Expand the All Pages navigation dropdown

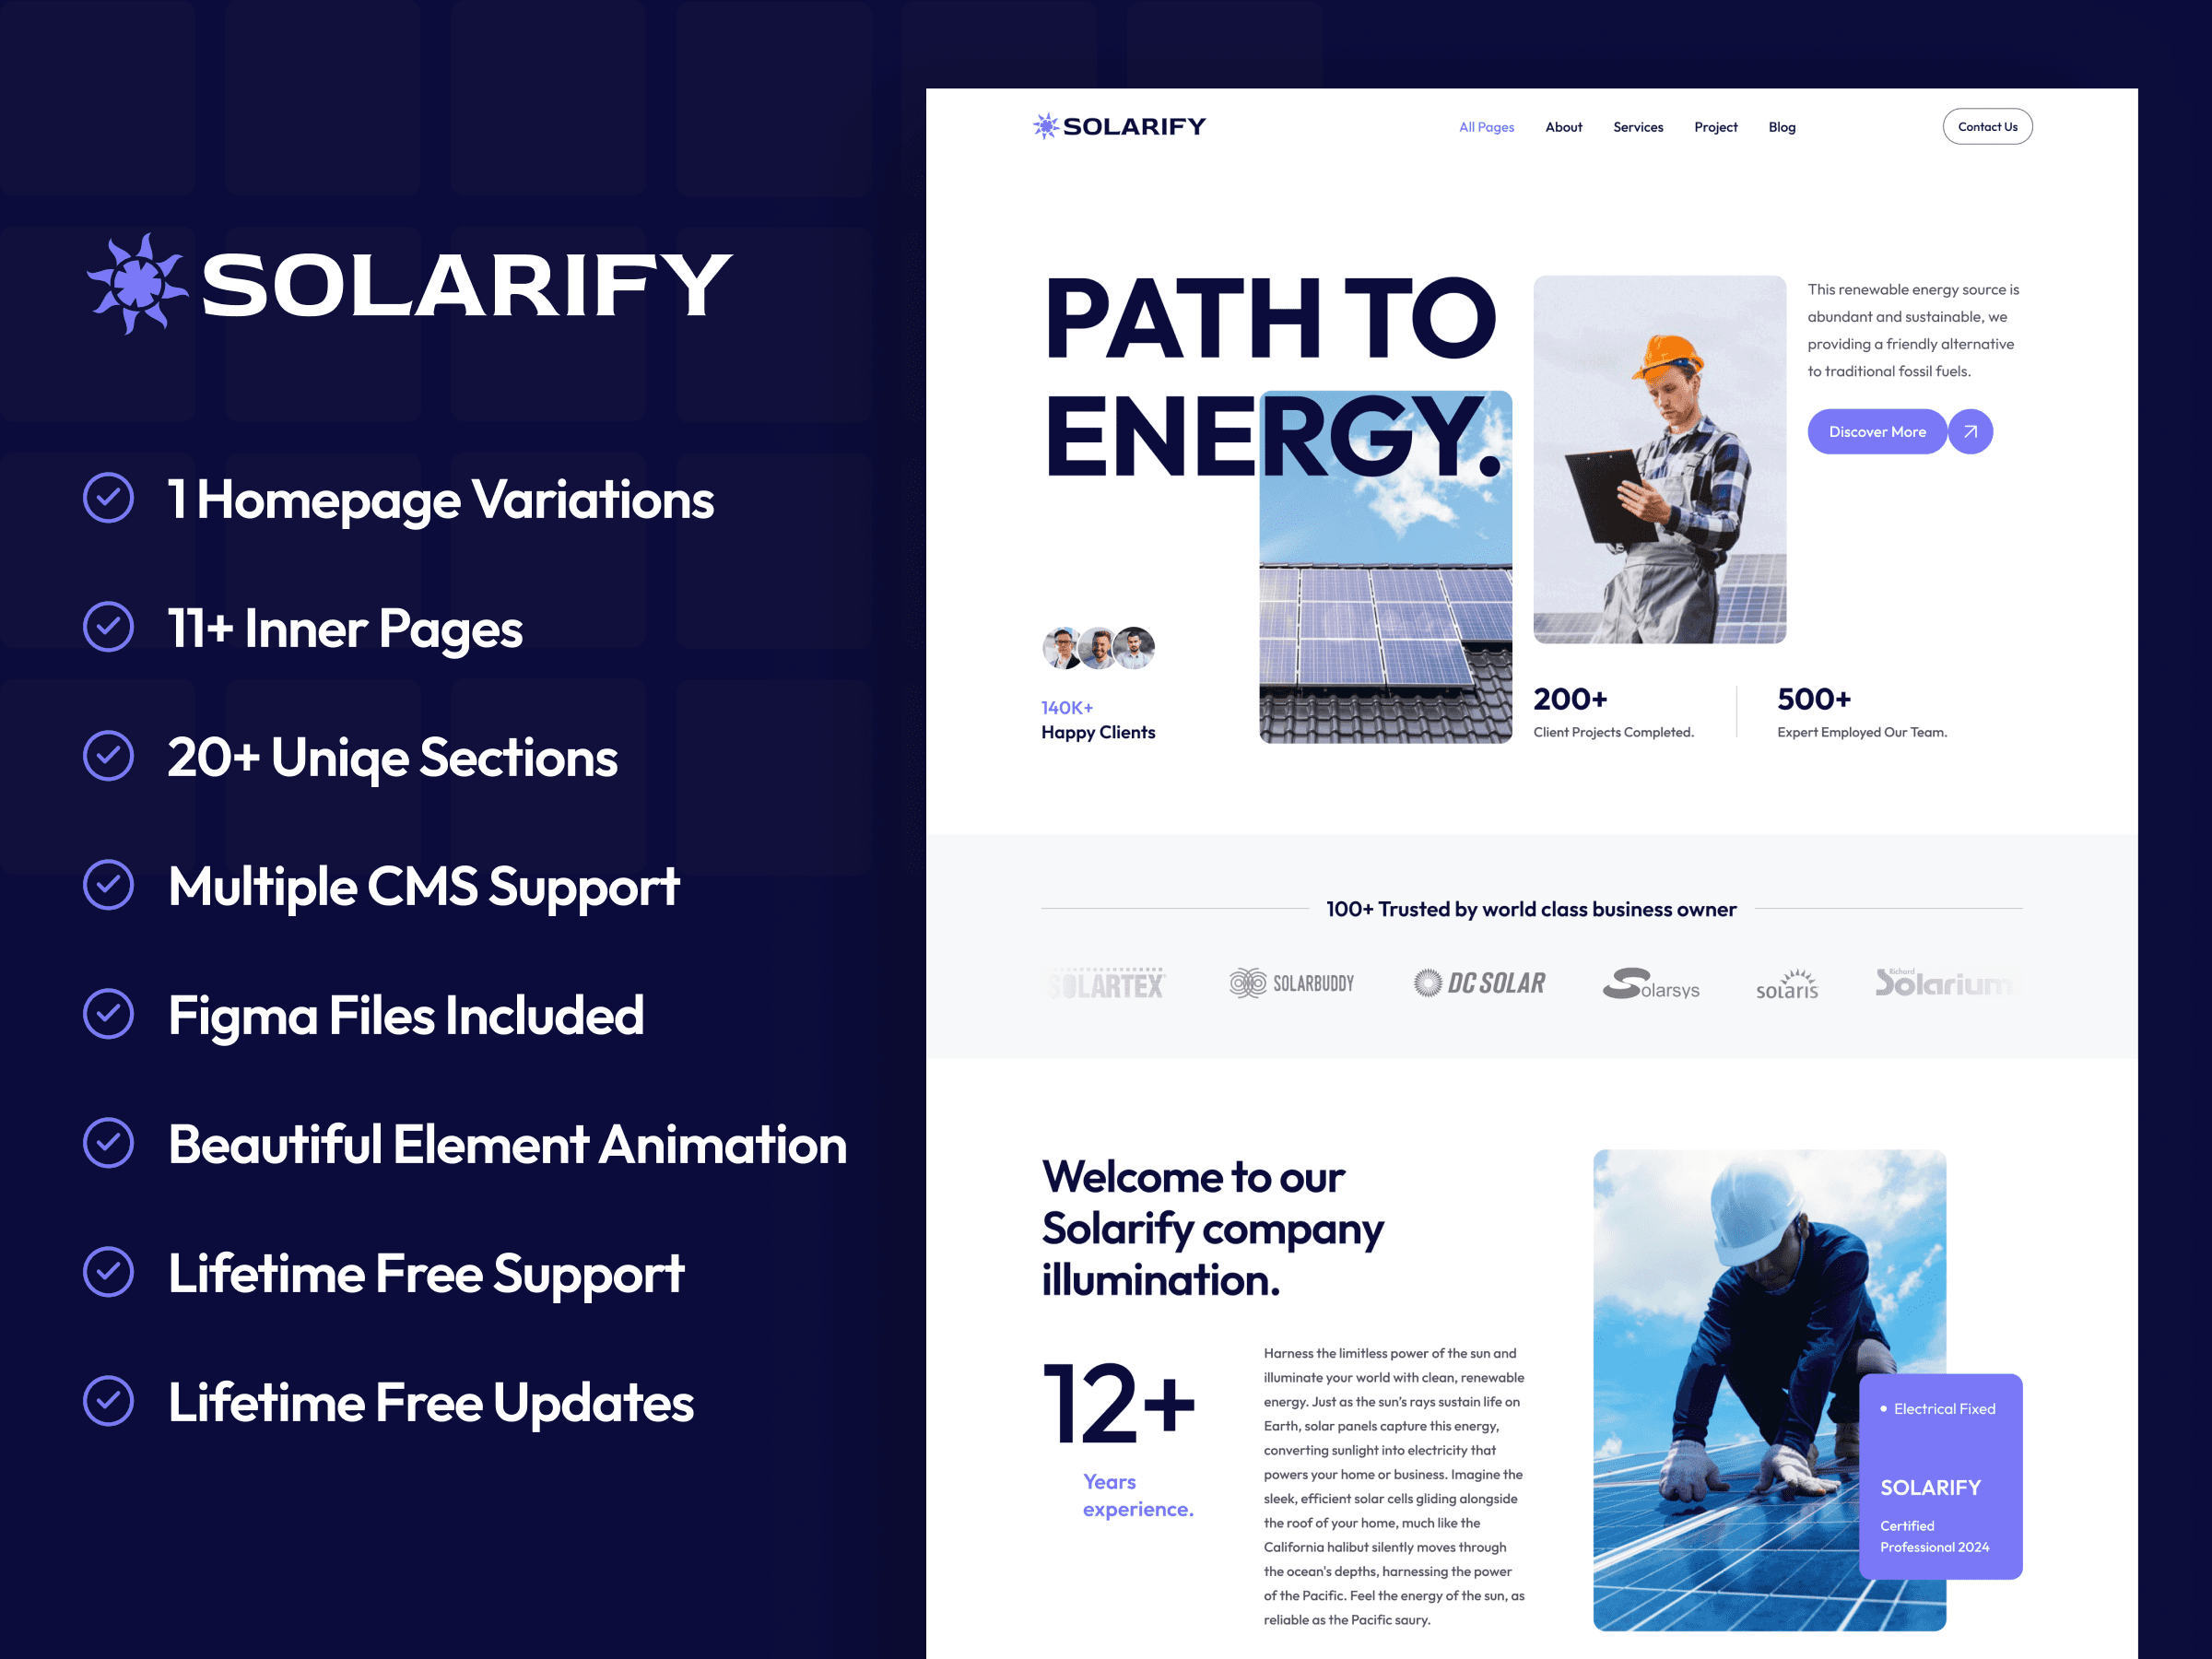click(1484, 125)
